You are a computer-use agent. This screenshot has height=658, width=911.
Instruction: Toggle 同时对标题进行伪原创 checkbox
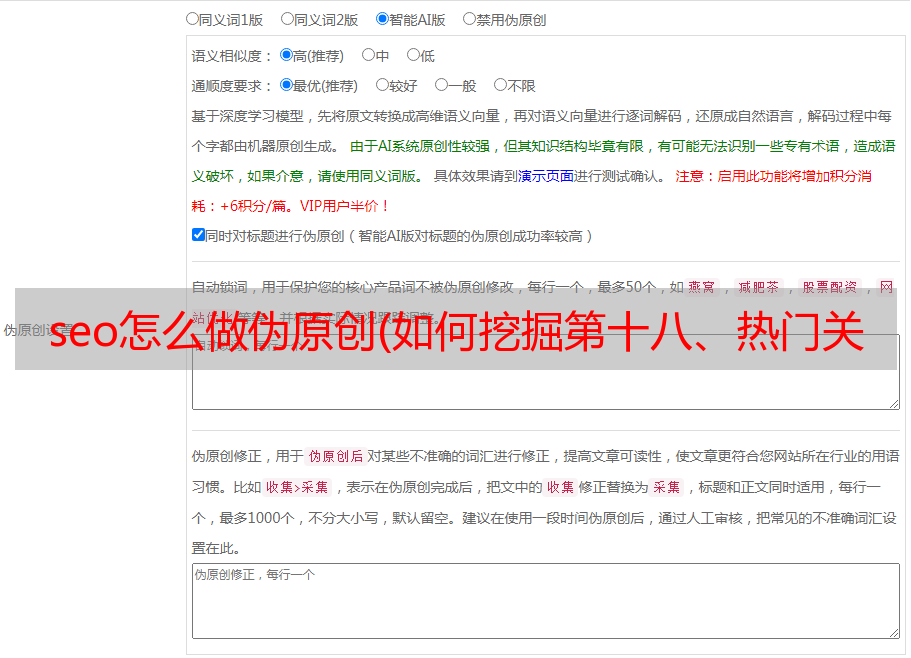pos(198,235)
